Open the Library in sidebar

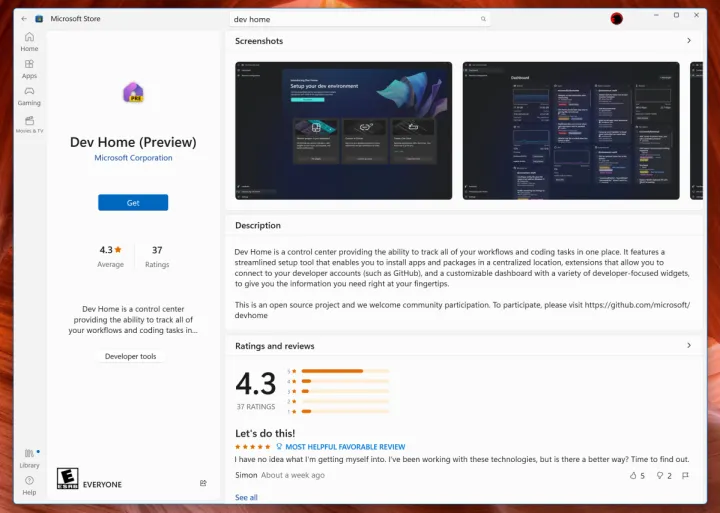coord(29,458)
